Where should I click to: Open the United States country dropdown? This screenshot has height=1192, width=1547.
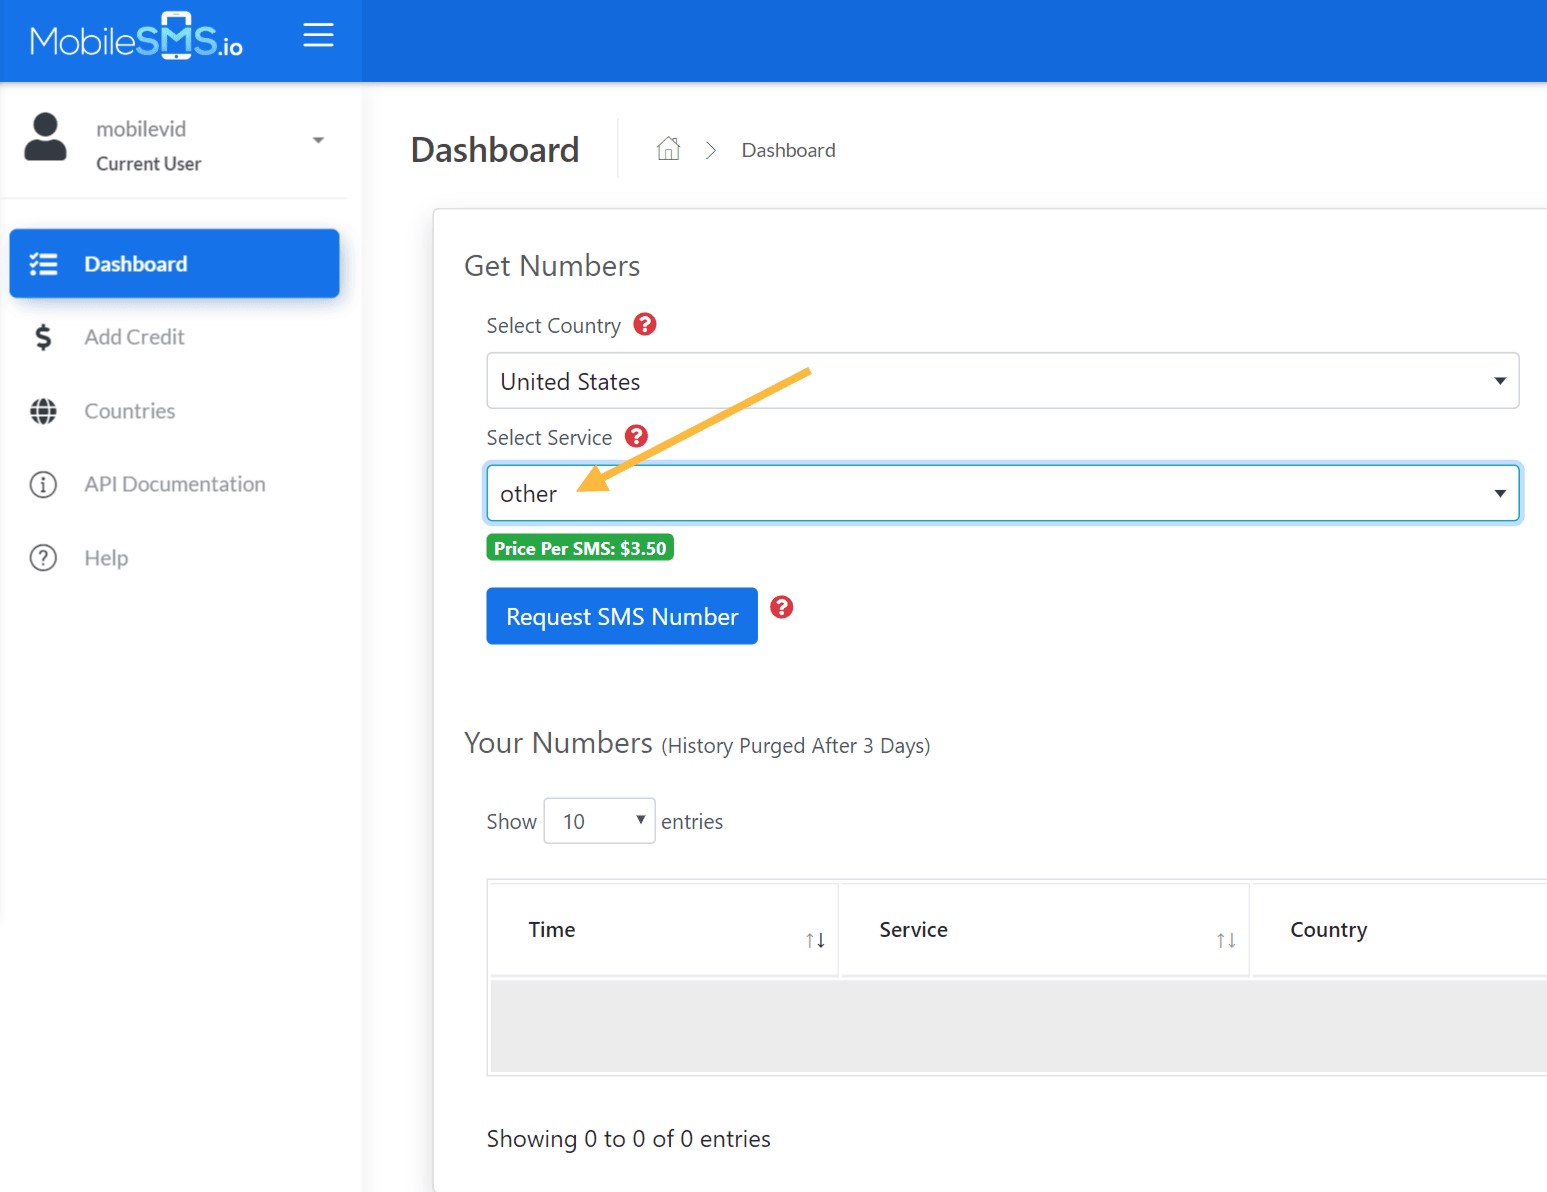tap(1002, 381)
